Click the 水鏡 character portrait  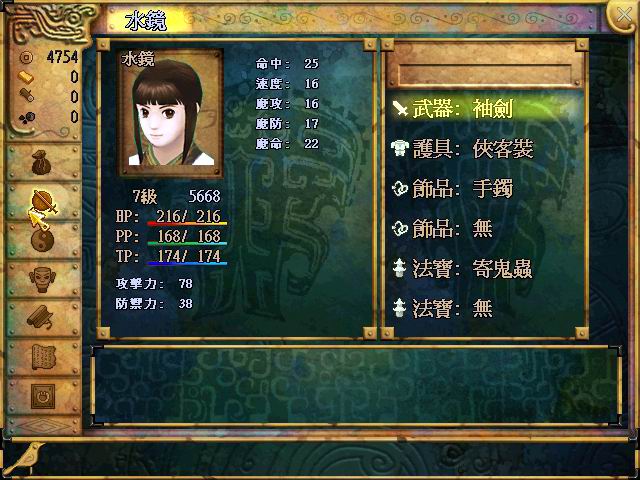tap(171, 113)
